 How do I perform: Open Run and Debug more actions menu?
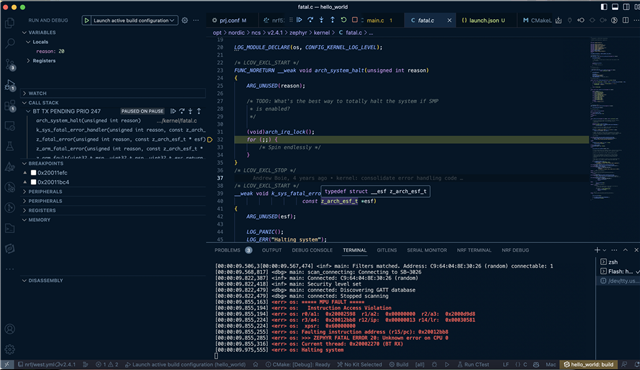[x=196, y=20]
